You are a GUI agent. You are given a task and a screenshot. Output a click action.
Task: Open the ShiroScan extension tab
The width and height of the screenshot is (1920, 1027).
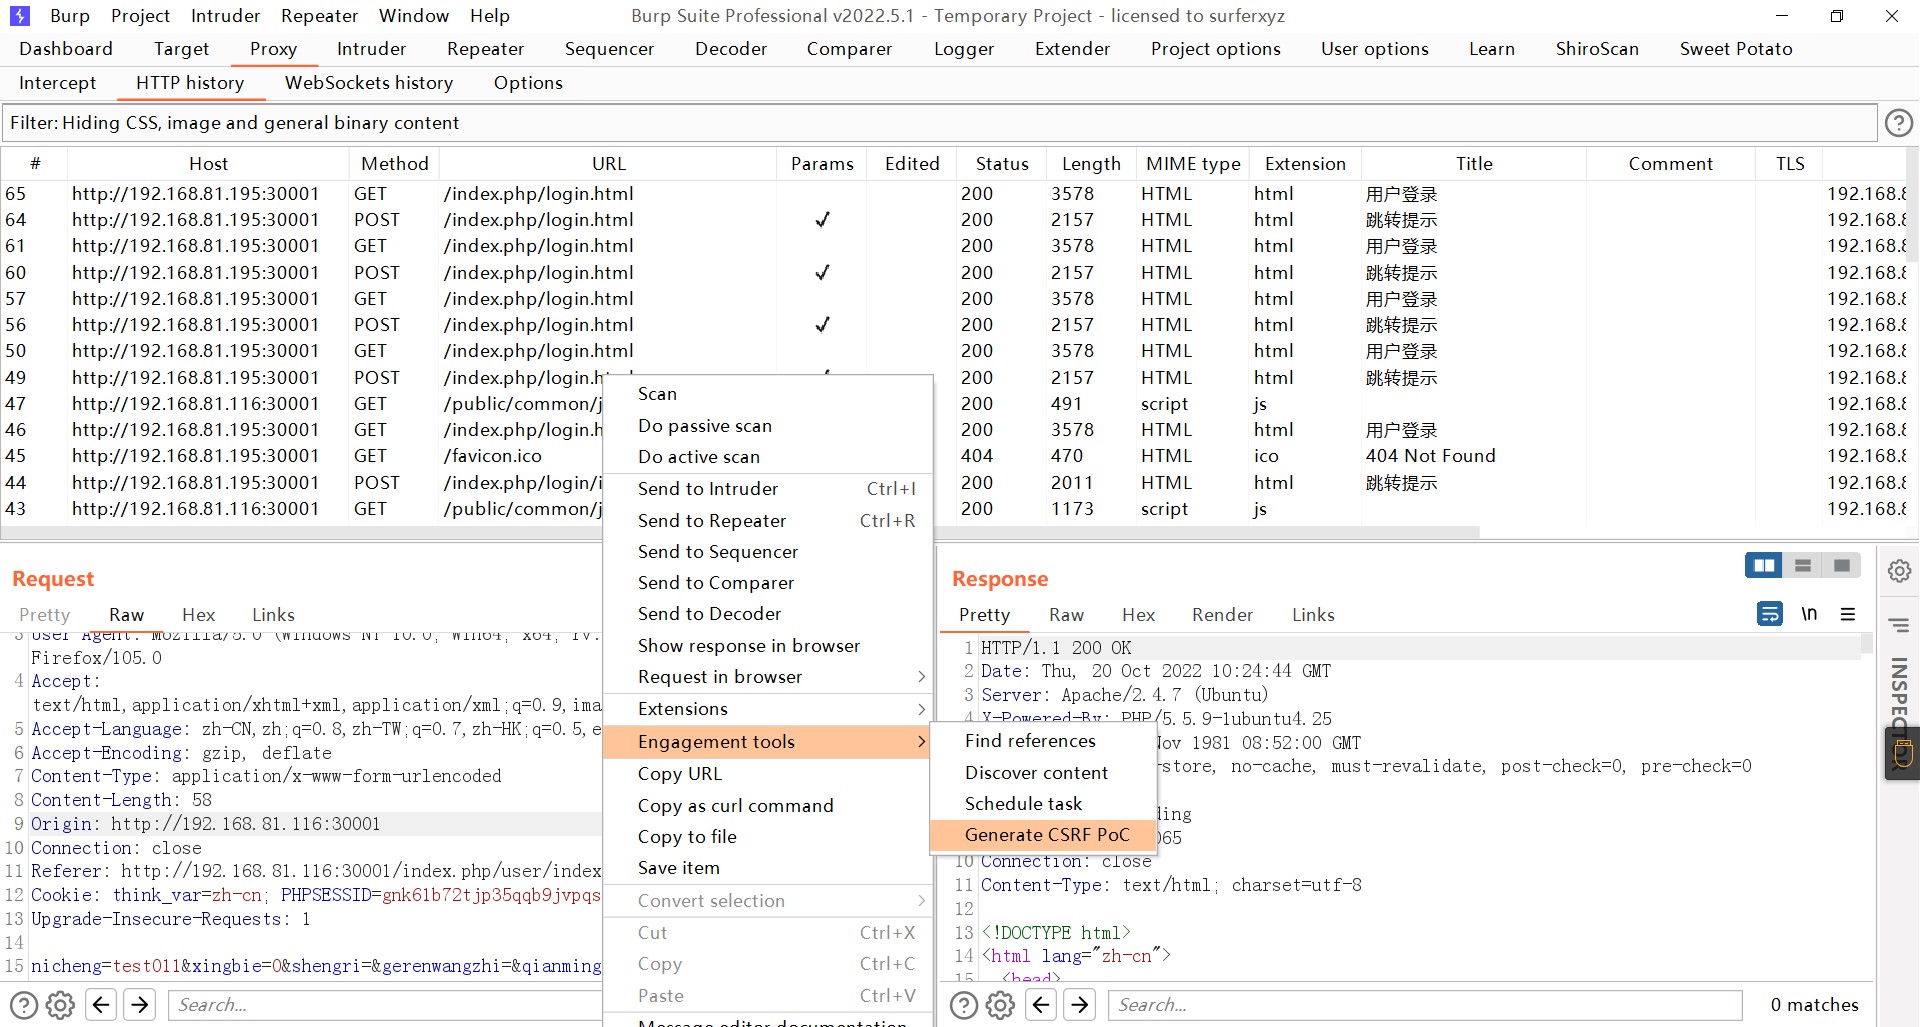[x=1597, y=49]
